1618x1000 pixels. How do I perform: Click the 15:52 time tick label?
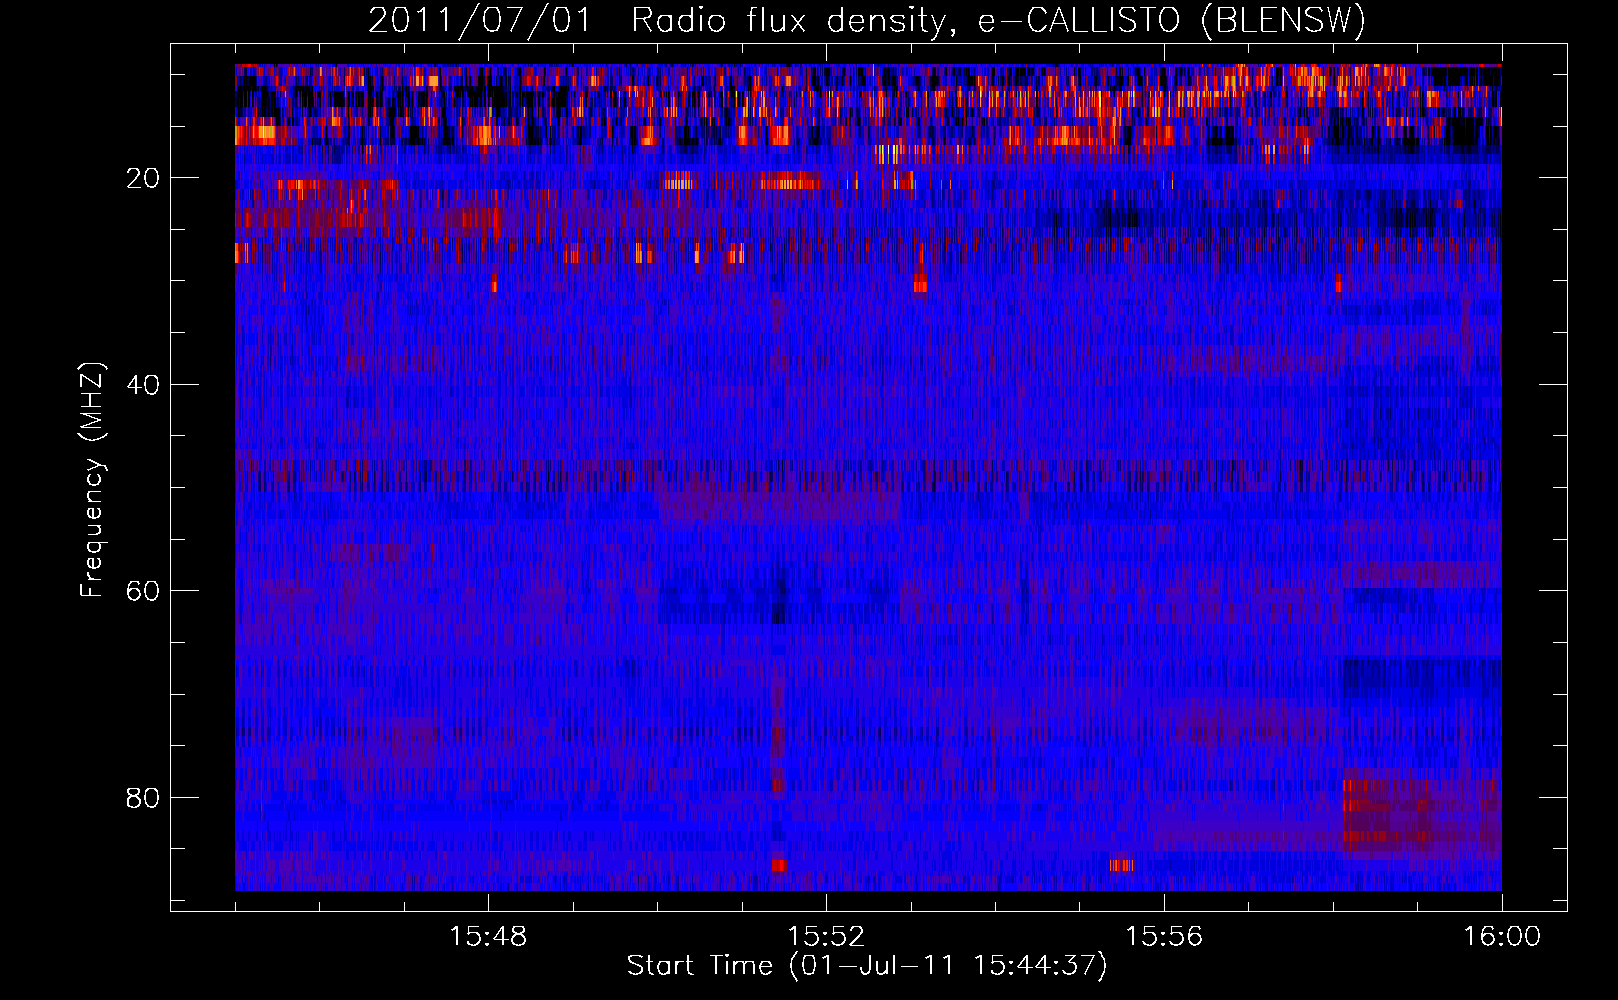pos(826,937)
